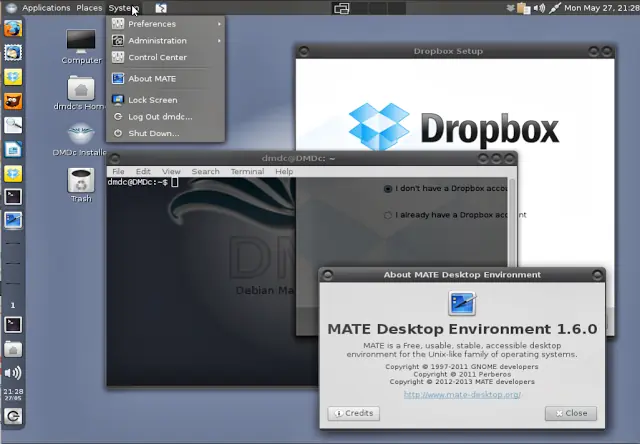This screenshot has height=444, width=640.
Task: Open the terminal's View menu
Action: [171, 172]
